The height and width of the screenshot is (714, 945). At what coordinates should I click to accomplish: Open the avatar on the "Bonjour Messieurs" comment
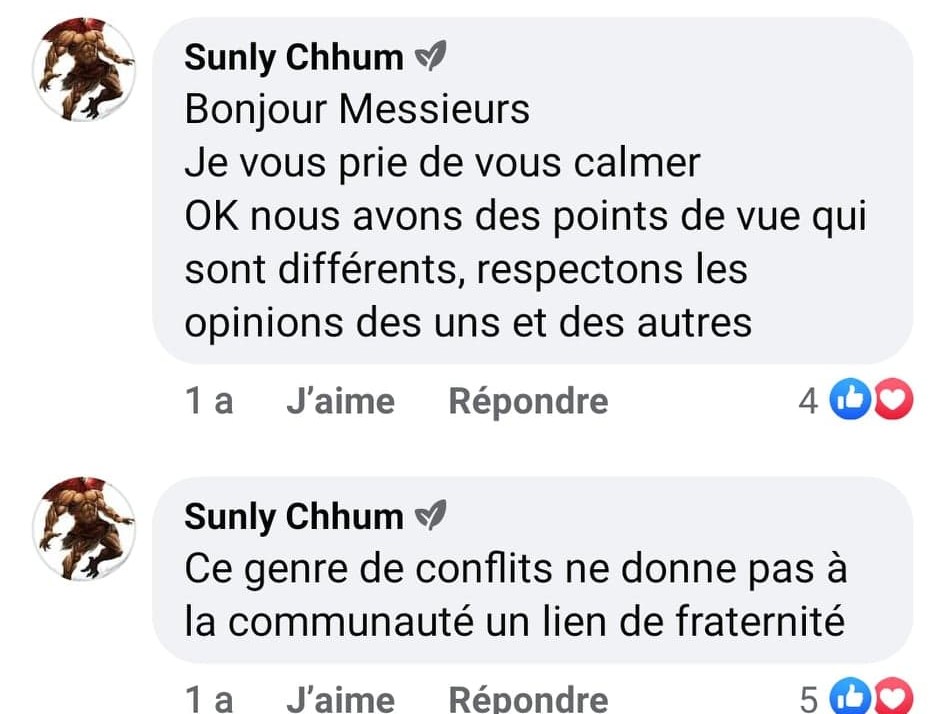(84, 69)
